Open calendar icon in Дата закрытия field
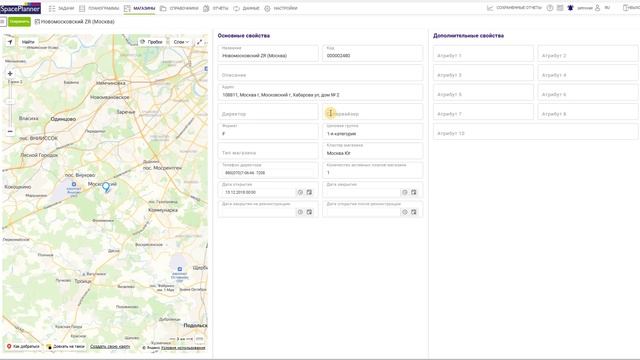The image size is (640, 360). tap(413, 192)
